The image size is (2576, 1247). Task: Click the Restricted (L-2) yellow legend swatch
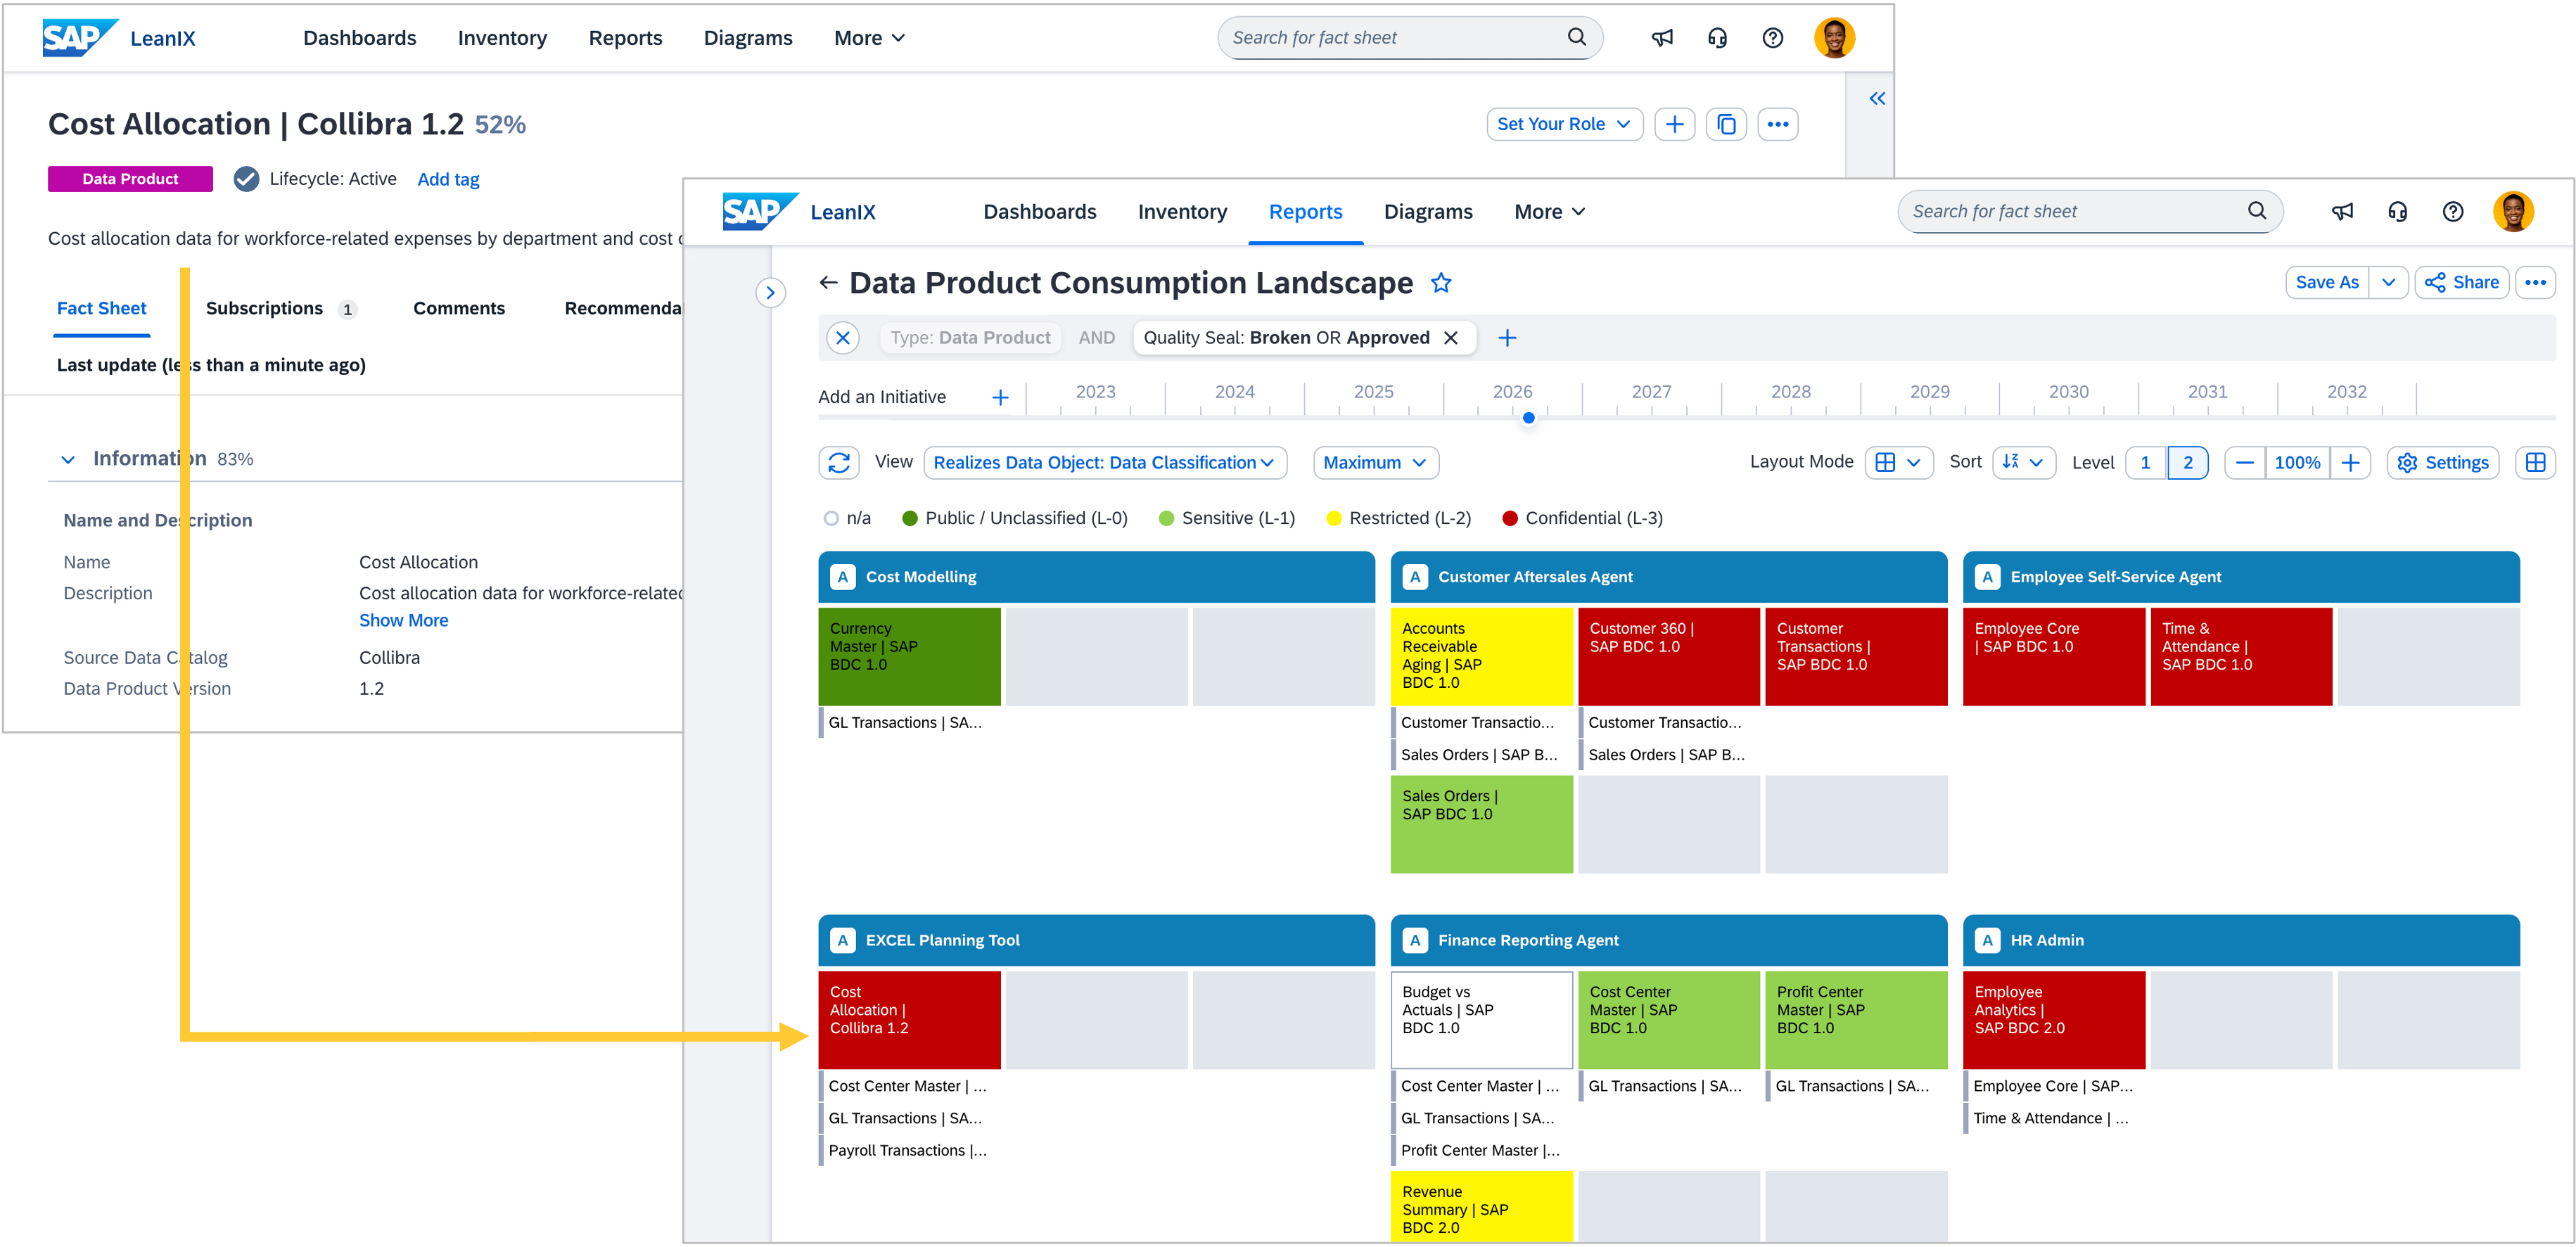(1334, 518)
